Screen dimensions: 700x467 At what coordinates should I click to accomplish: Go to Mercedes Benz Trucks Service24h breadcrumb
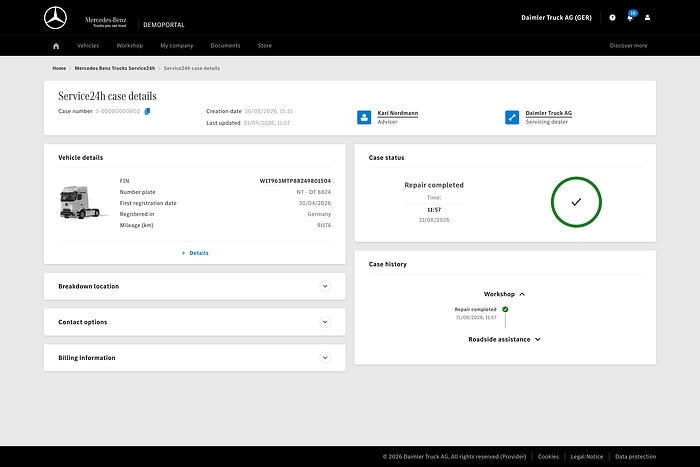coord(115,68)
